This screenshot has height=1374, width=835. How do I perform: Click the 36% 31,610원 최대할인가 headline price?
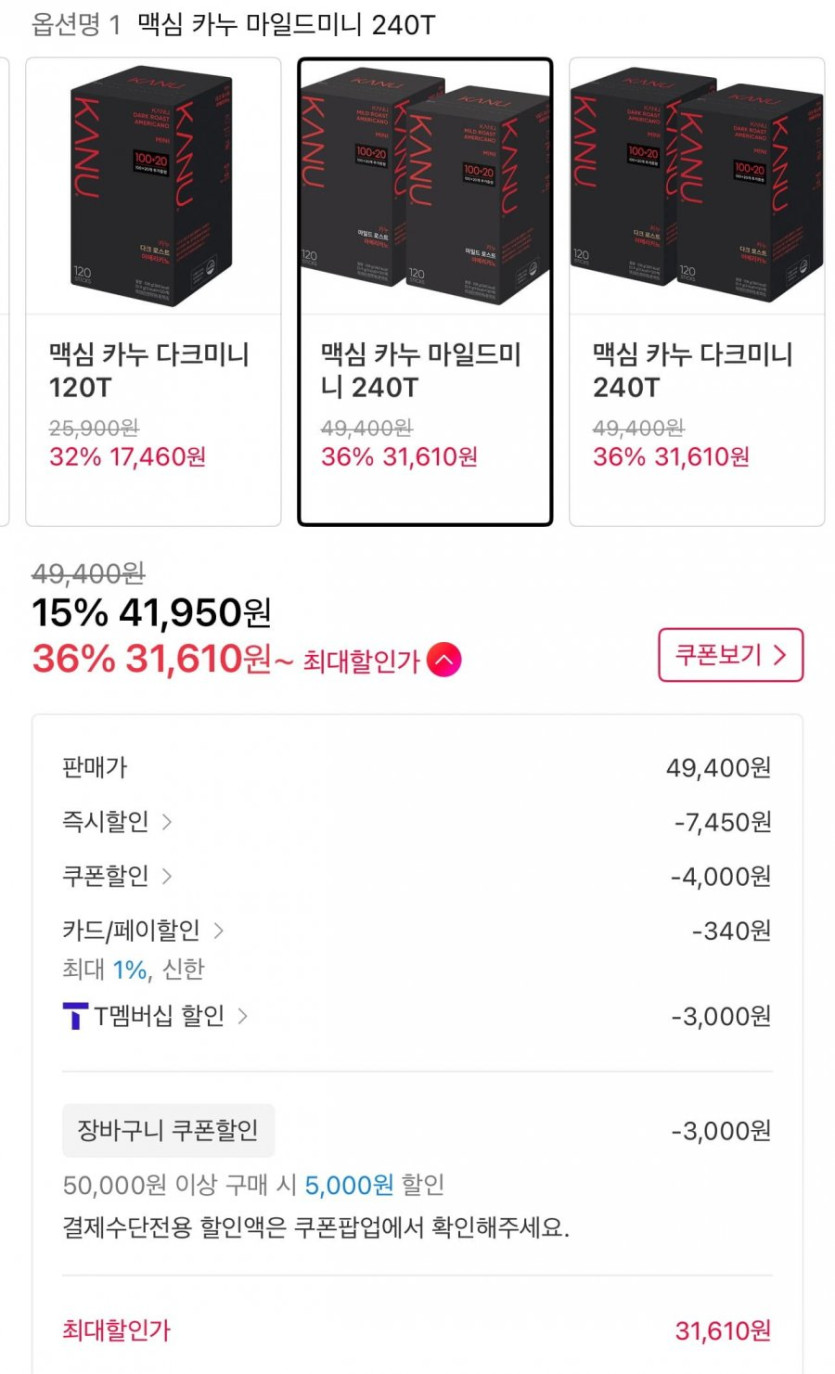pos(151,658)
